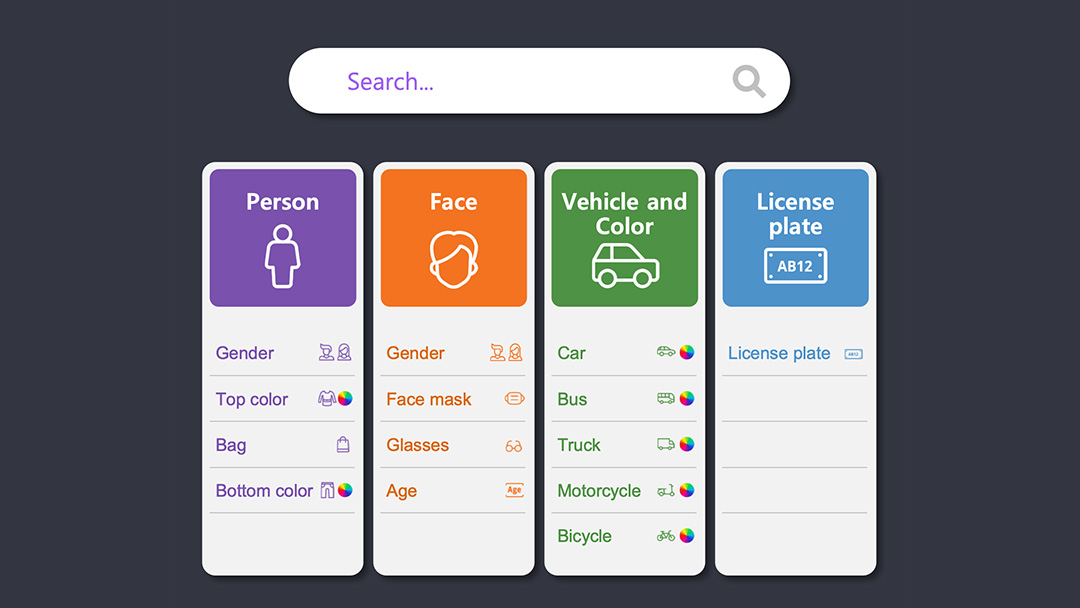Click inside the Search input field
This screenshot has width=1080, height=608.
pos(500,81)
